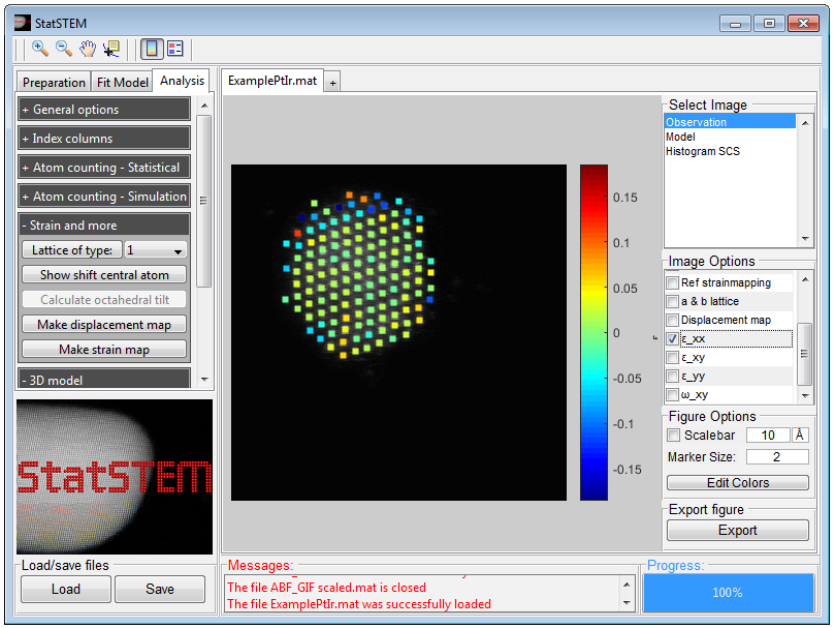Enable the Scalebar checkbox
The height and width of the screenshot is (628, 834).
click(x=674, y=435)
